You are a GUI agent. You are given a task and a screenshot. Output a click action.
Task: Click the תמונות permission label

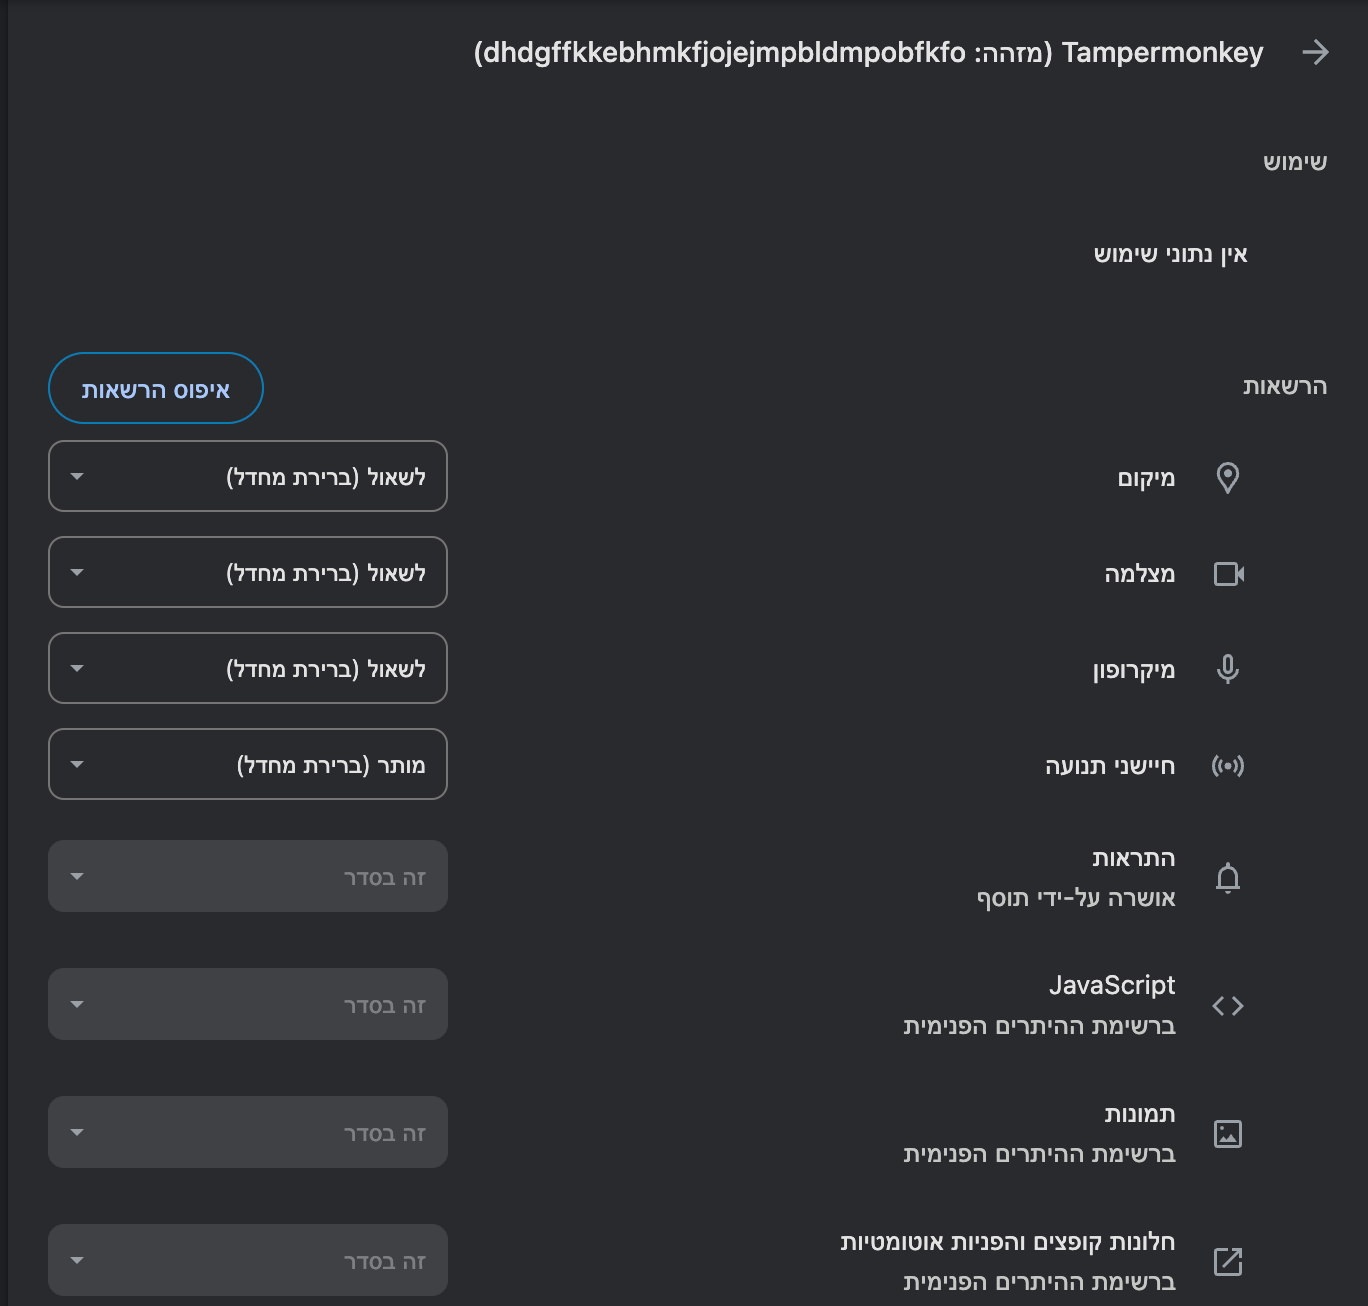pos(1140,1114)
